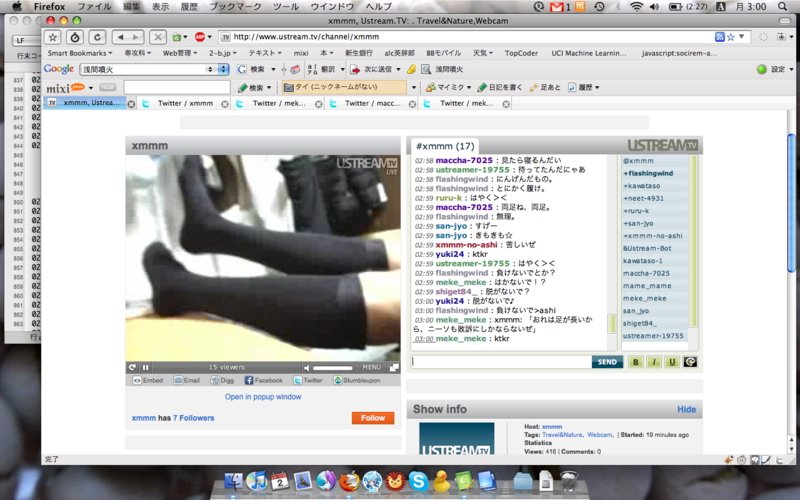Click the chat message scrollbar thumb
The width and height of the screenshot is (800, 500).
click(612, 323)
